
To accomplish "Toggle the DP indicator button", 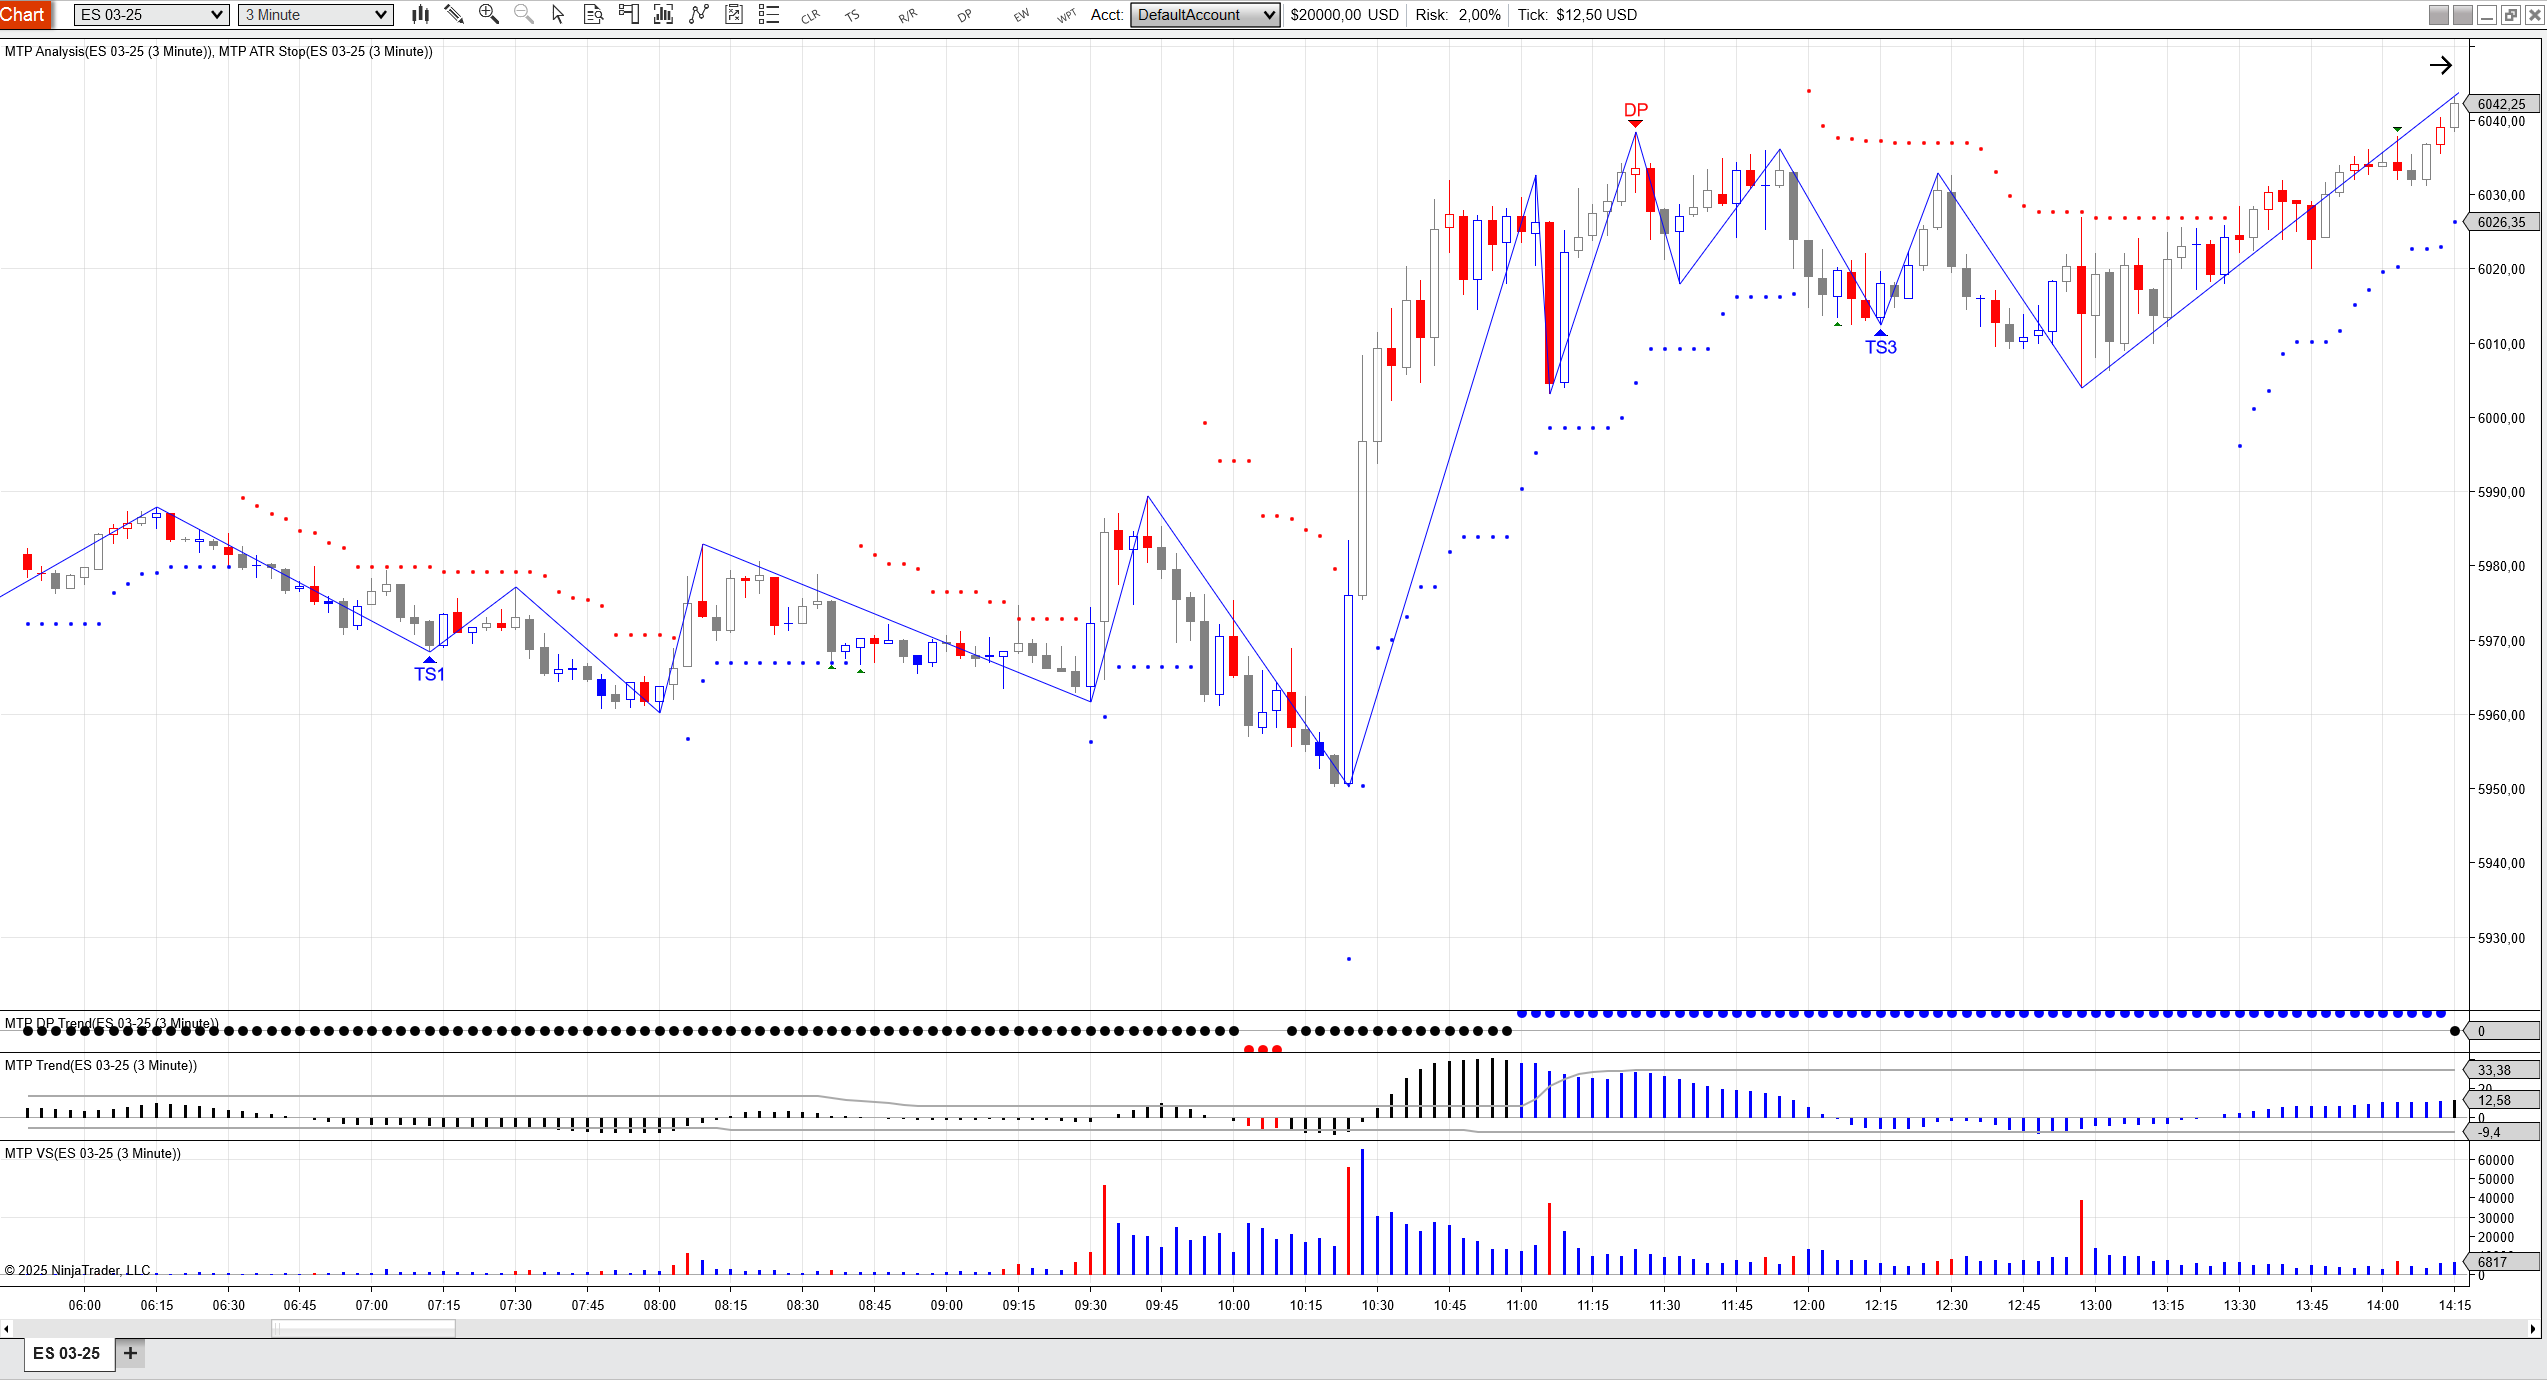I will pyautogui.click(x=964, y=15).
